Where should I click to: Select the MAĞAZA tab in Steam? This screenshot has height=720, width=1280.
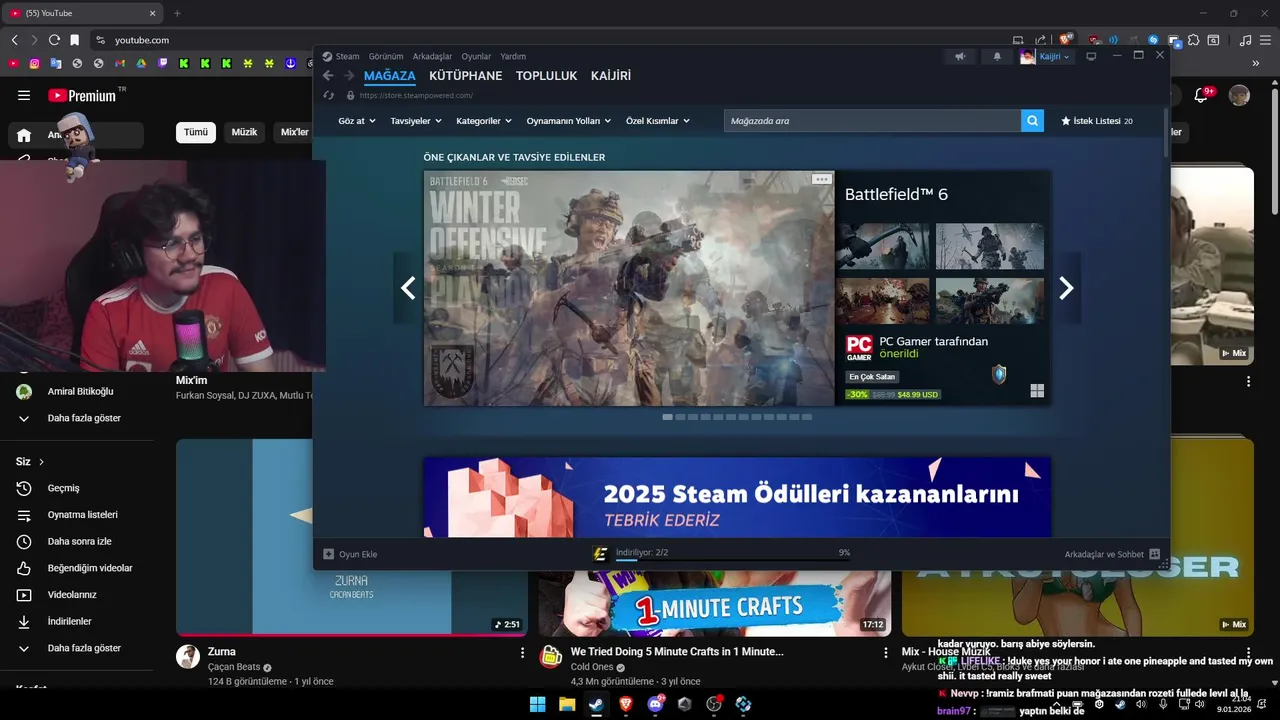(x=390, y=76)
